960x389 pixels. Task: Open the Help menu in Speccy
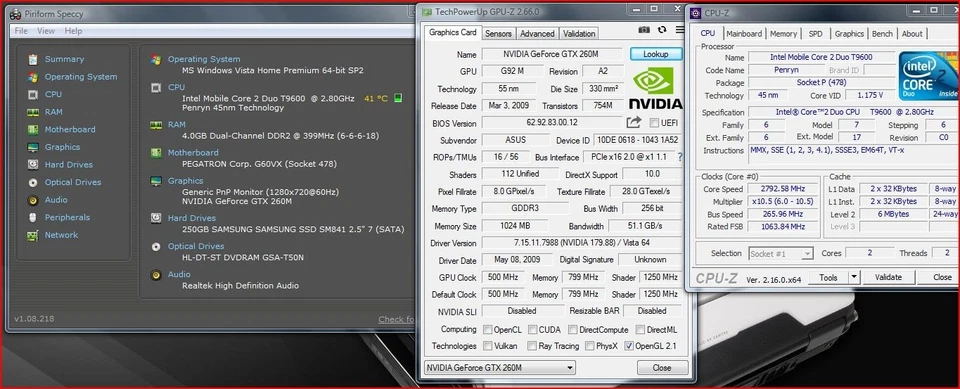[x=73, y=31]
